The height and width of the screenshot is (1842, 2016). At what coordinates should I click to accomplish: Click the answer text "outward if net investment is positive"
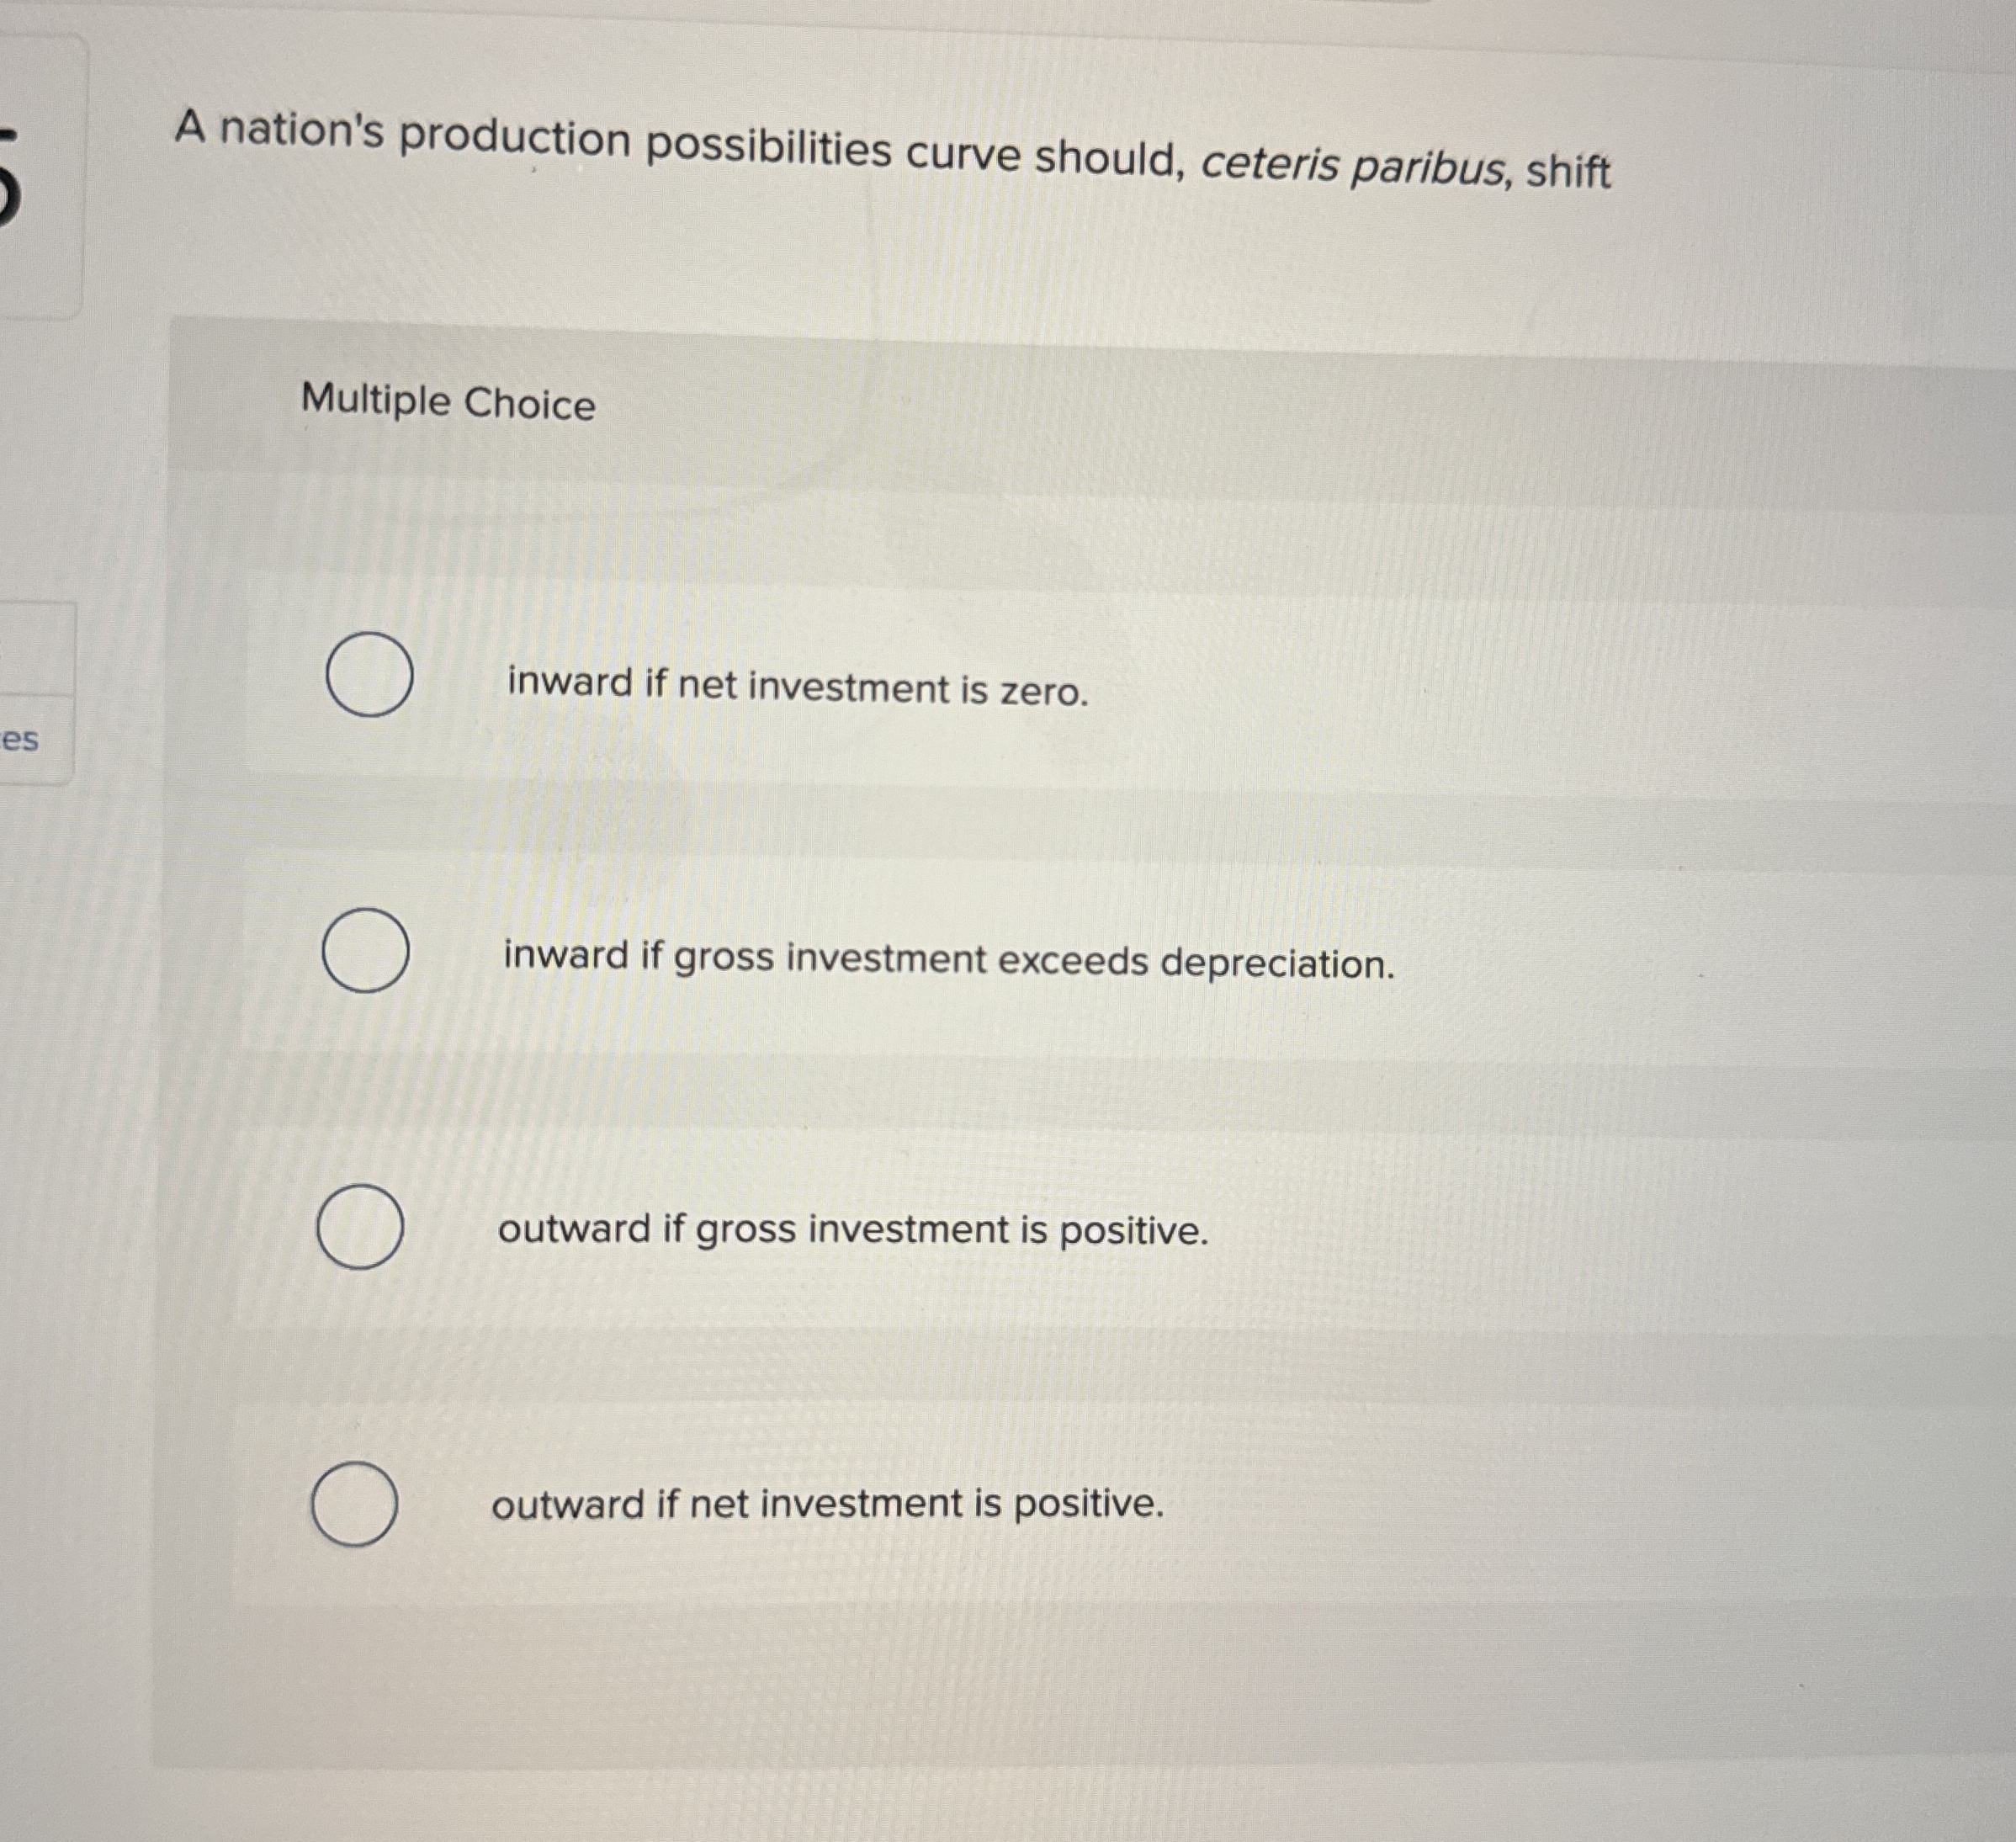827,1508
